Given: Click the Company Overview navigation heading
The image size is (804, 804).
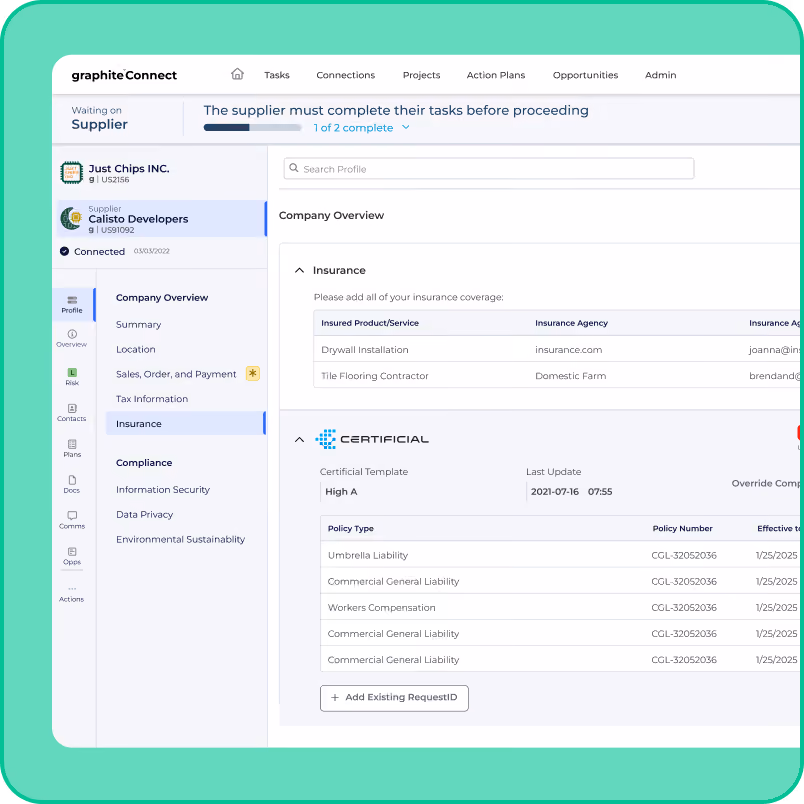Looking at the screenshot, I should (x=162, y=297).
